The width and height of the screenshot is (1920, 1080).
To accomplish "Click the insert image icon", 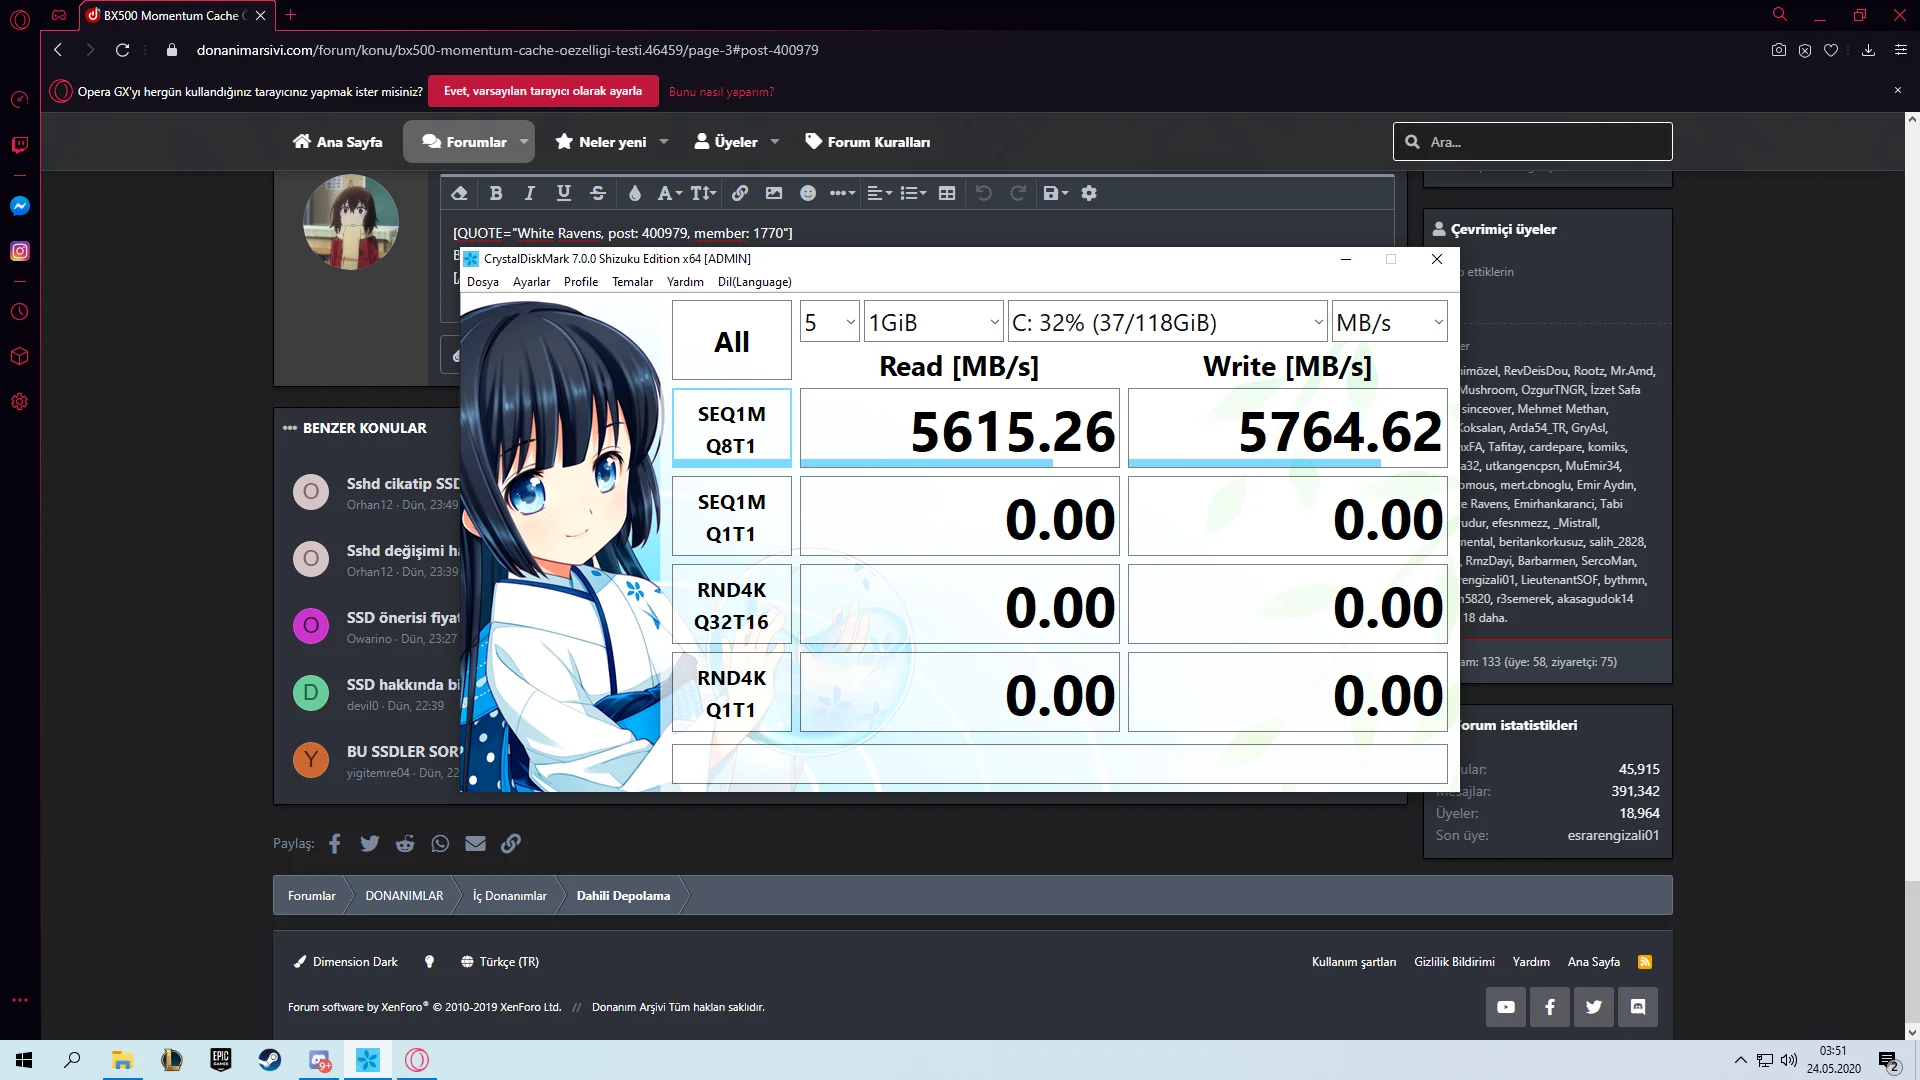I will tap(774, 193).
